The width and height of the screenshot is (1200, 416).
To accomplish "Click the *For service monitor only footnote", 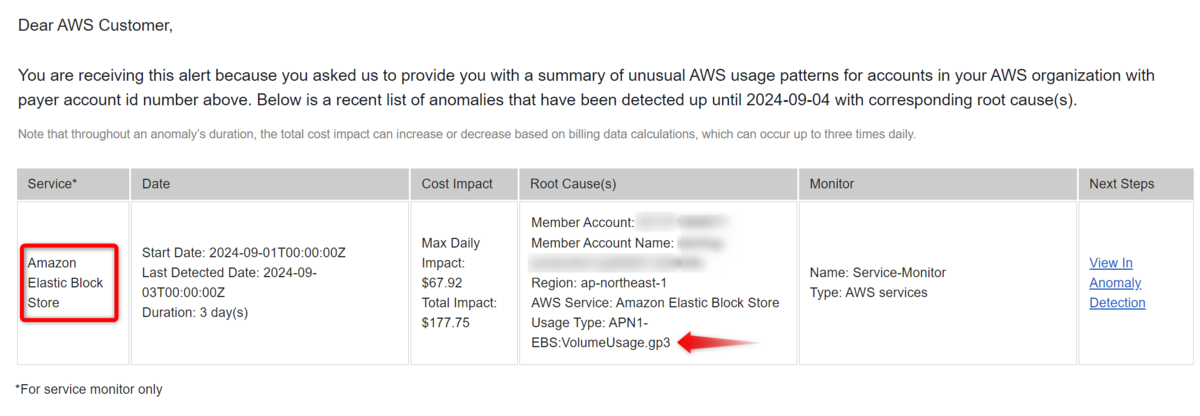I will (89, 388).
